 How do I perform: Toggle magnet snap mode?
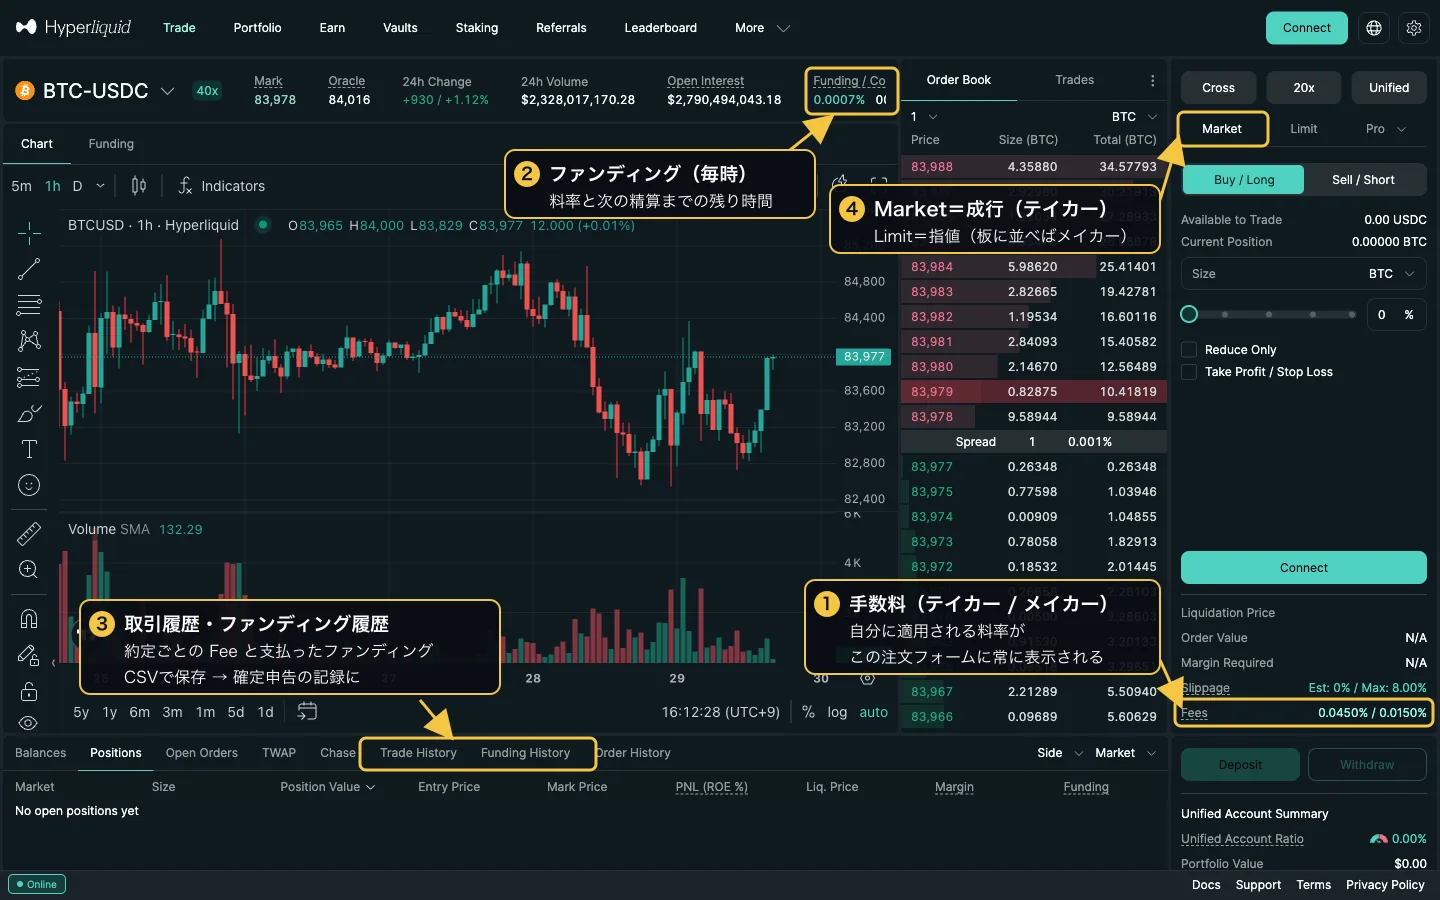click(x=29, y=619)
